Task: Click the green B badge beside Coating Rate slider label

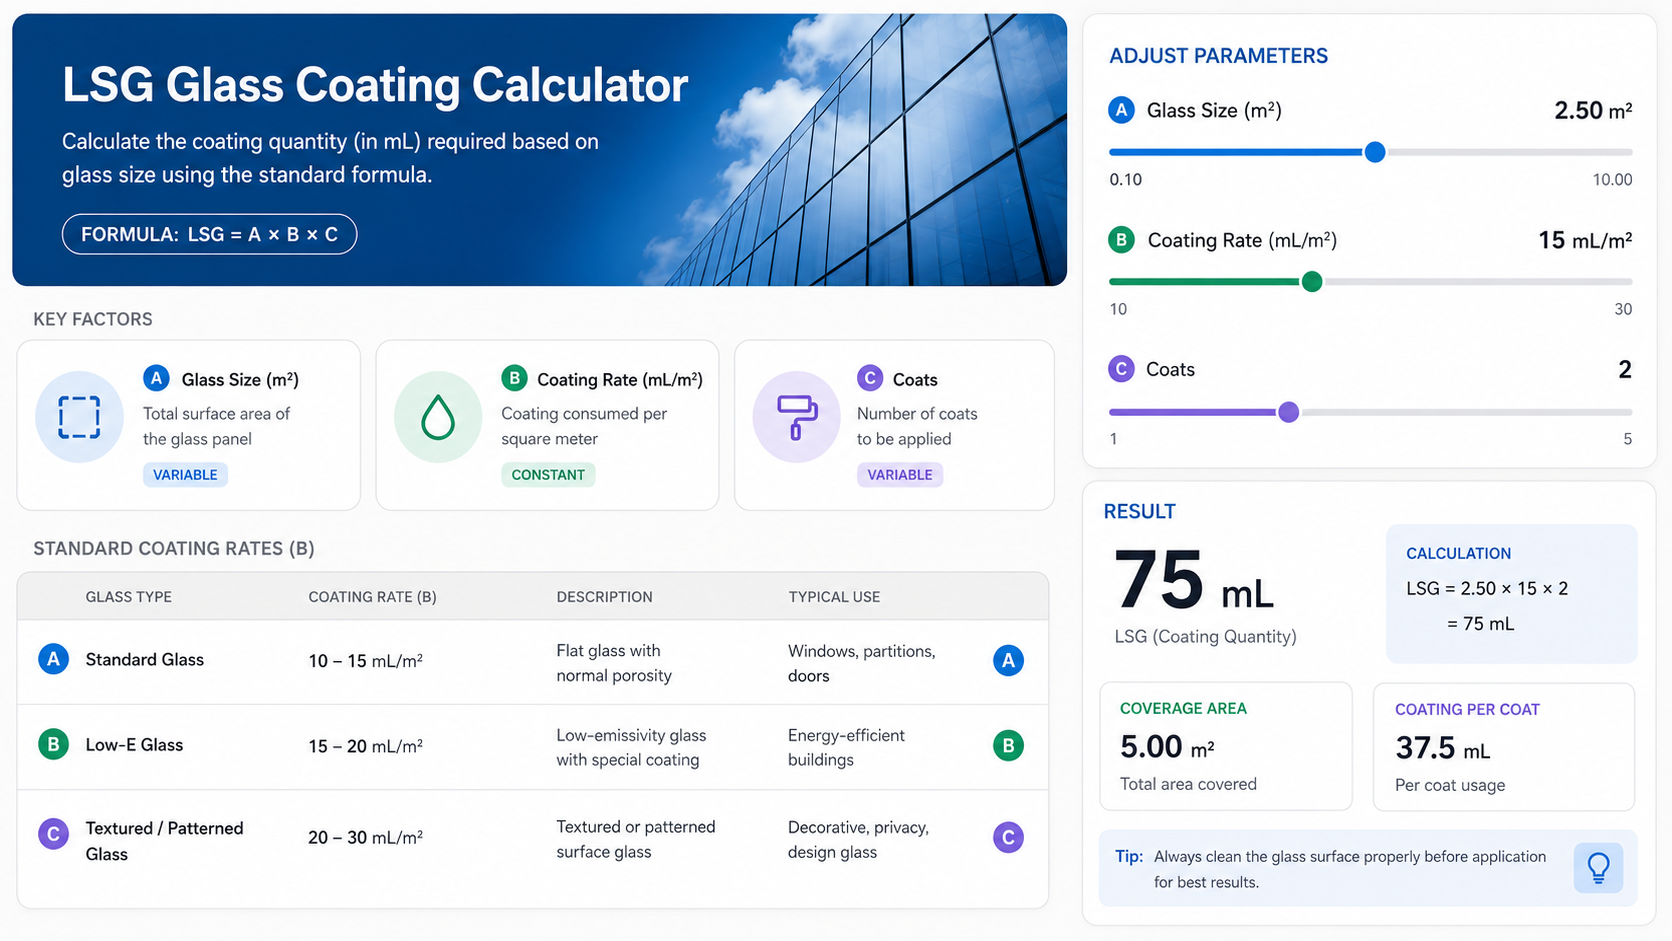Action: coord(1121,240)
